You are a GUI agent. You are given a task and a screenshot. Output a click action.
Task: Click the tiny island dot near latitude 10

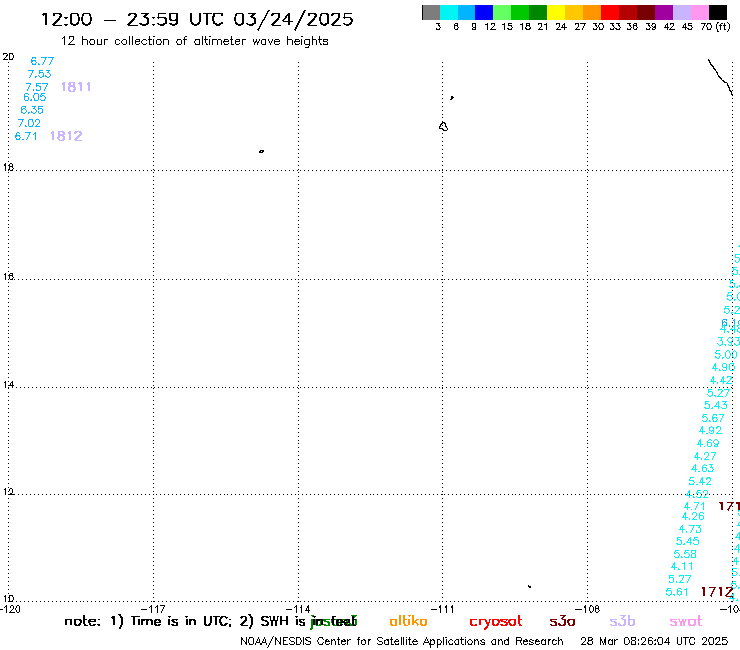coord(530,586)
